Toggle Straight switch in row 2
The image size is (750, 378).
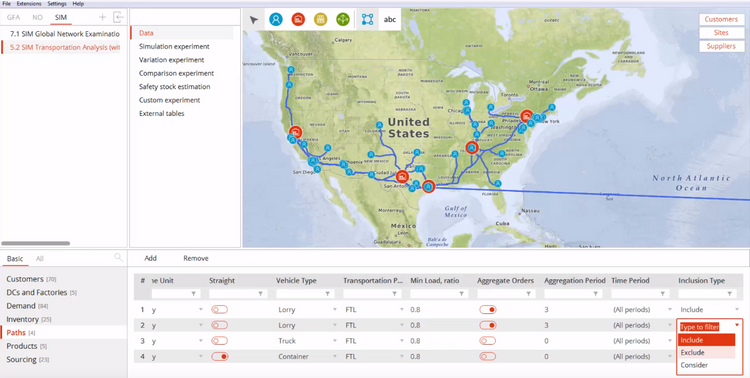tap(220, 325)
